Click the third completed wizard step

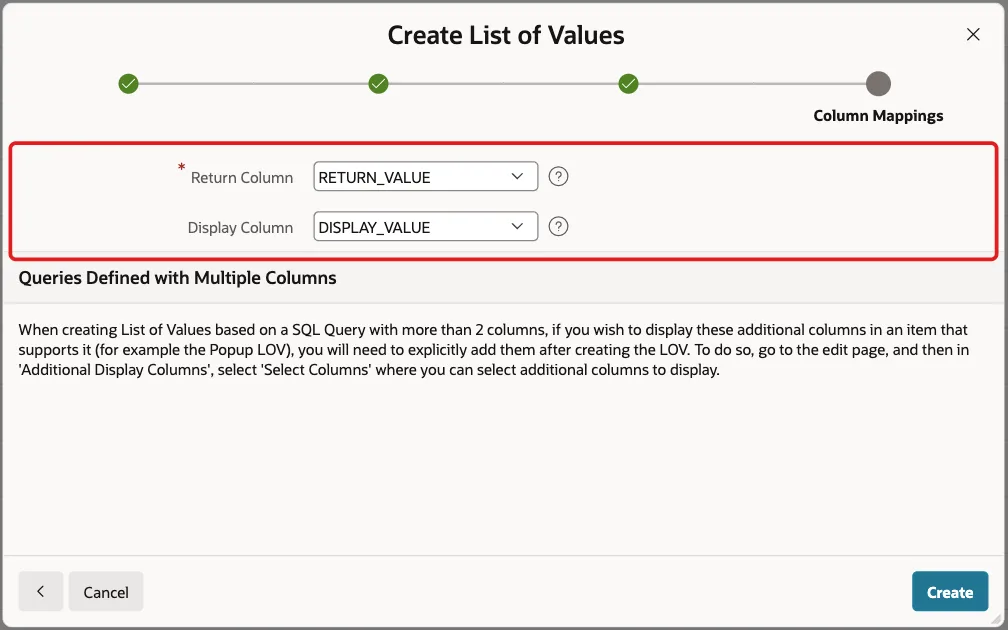point(628,84)
